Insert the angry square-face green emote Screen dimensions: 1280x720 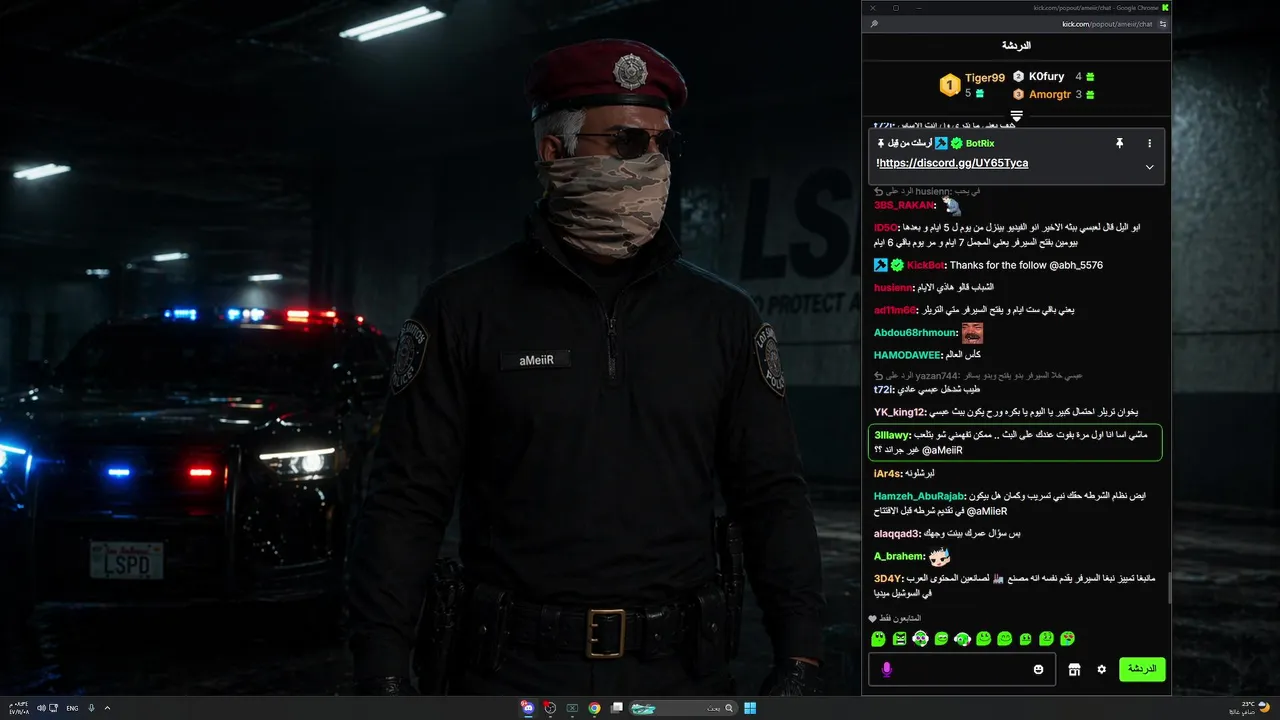click(x=899, y=638)
